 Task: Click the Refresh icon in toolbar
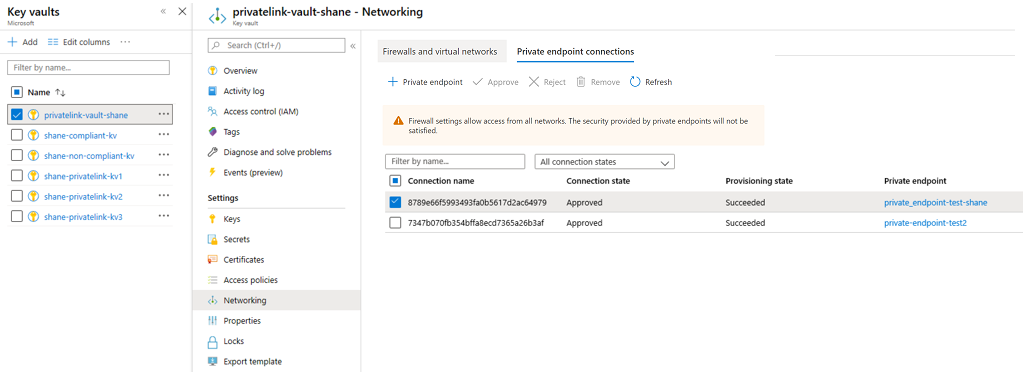pos(635,82)
